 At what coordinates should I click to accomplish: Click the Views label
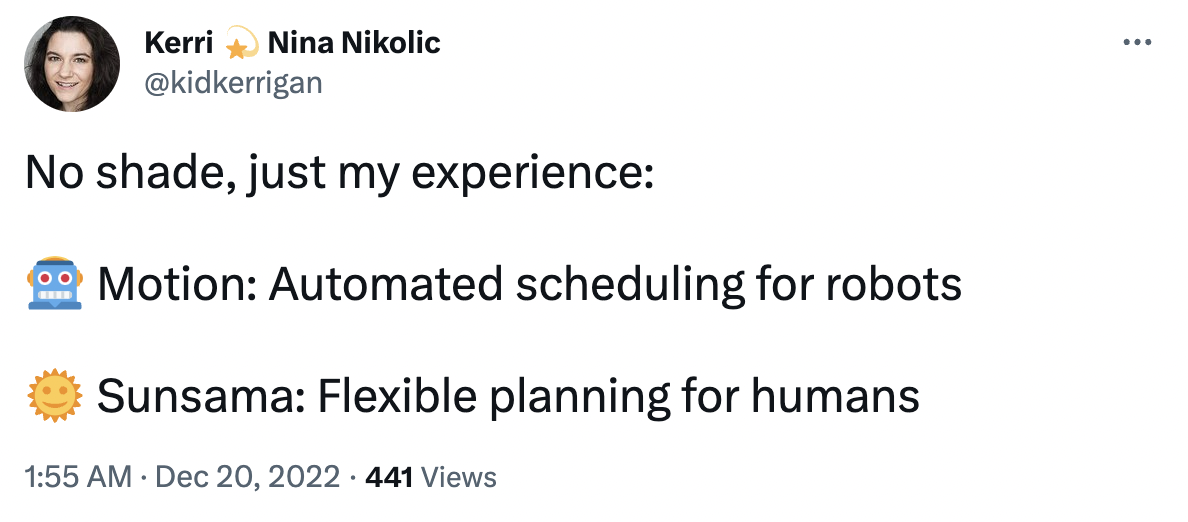pyautogui.click(x=458, y=477)
